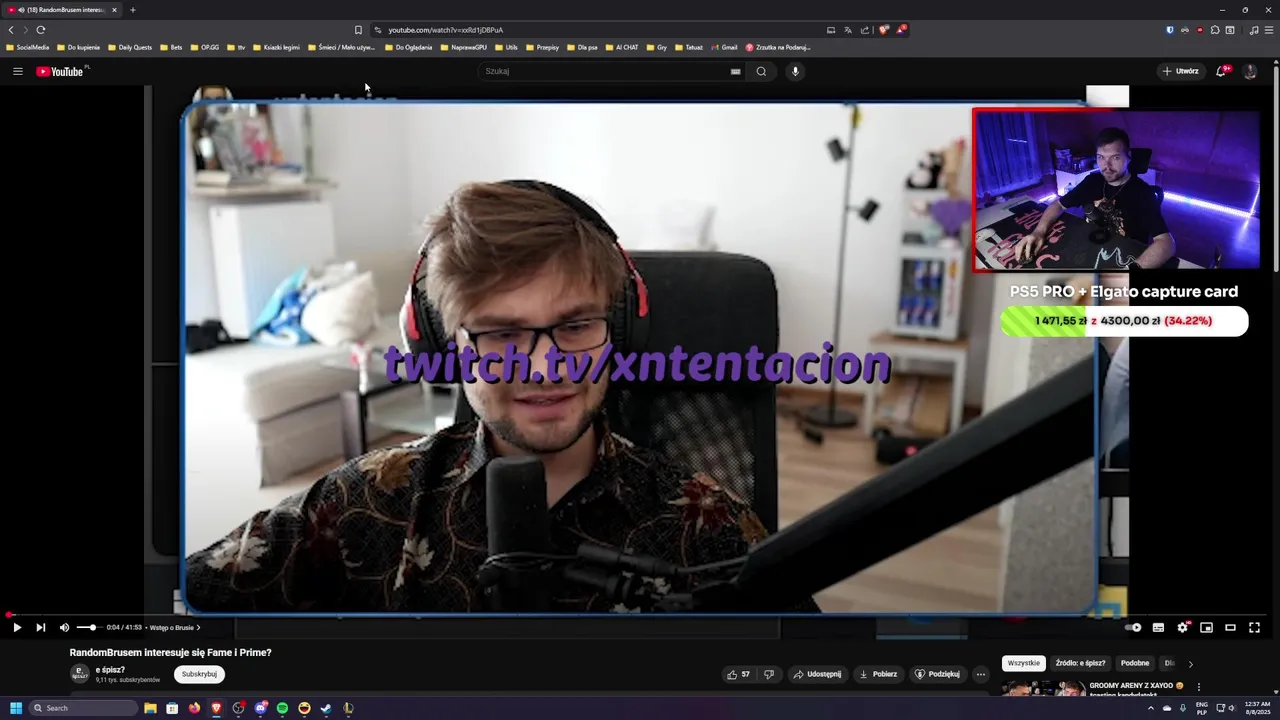Click the Windows taskbar Search box
The image size is (1280, 720).
coord(83,708)
